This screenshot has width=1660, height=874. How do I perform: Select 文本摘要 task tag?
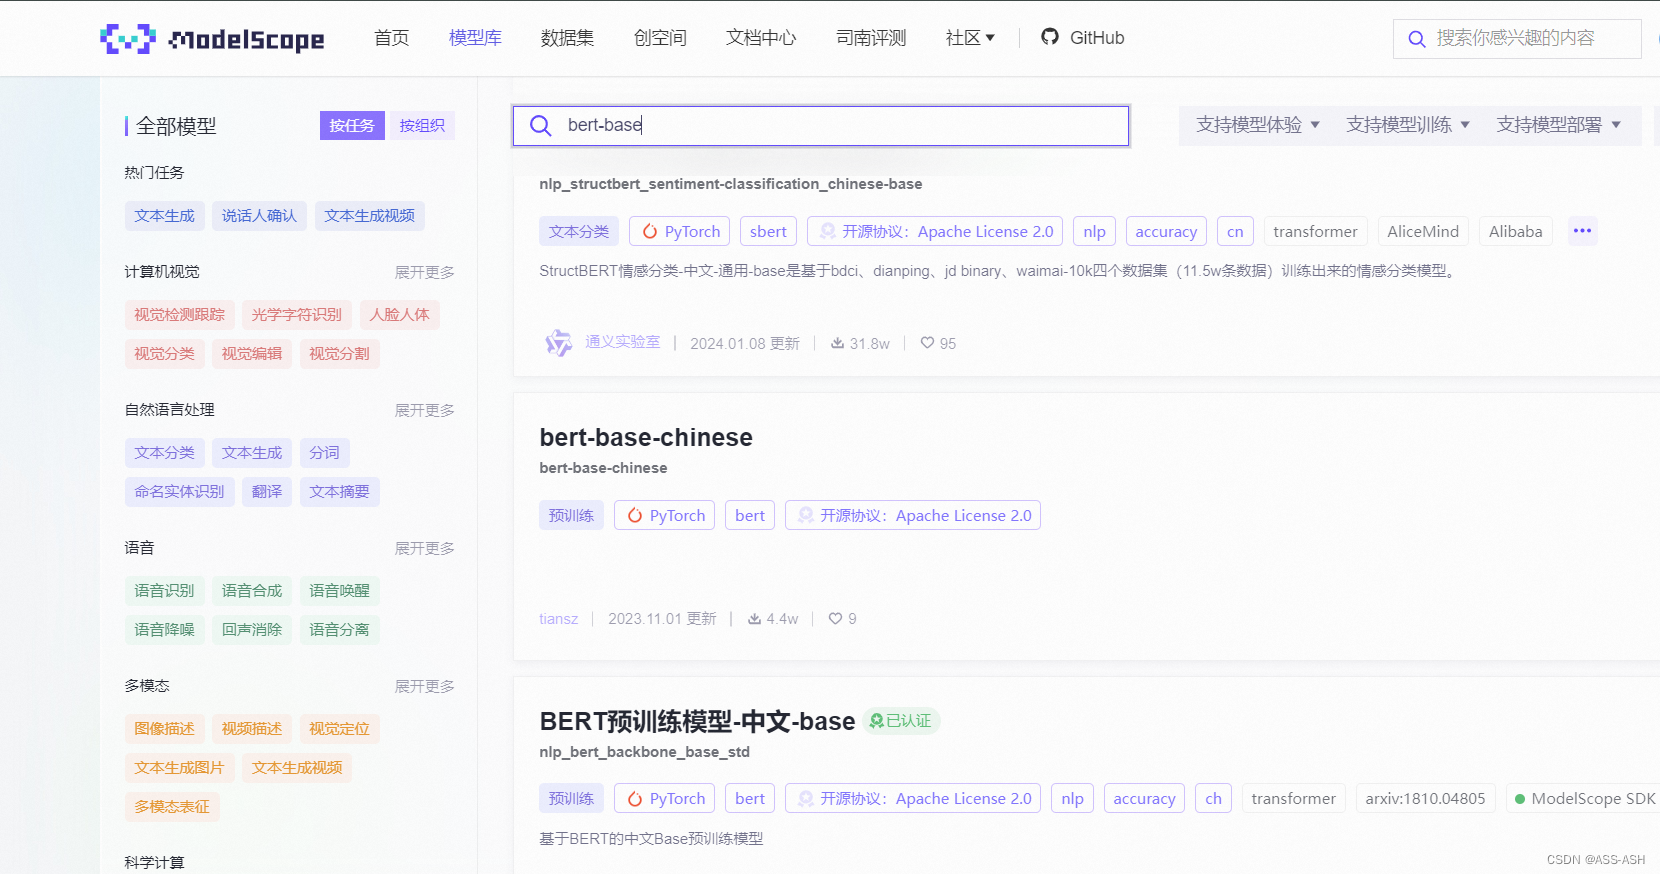(339, 492)
